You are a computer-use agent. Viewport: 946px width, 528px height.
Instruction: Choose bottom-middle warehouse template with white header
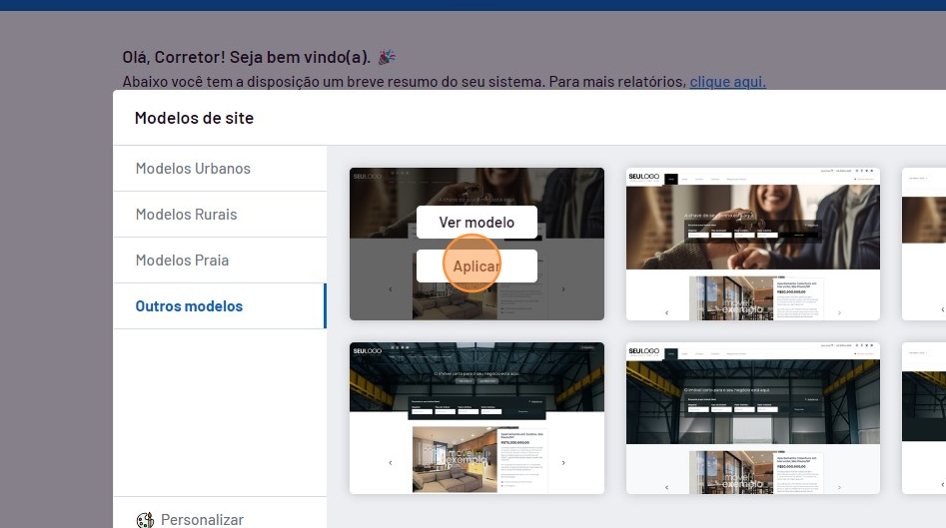click(x=753, y=418)
